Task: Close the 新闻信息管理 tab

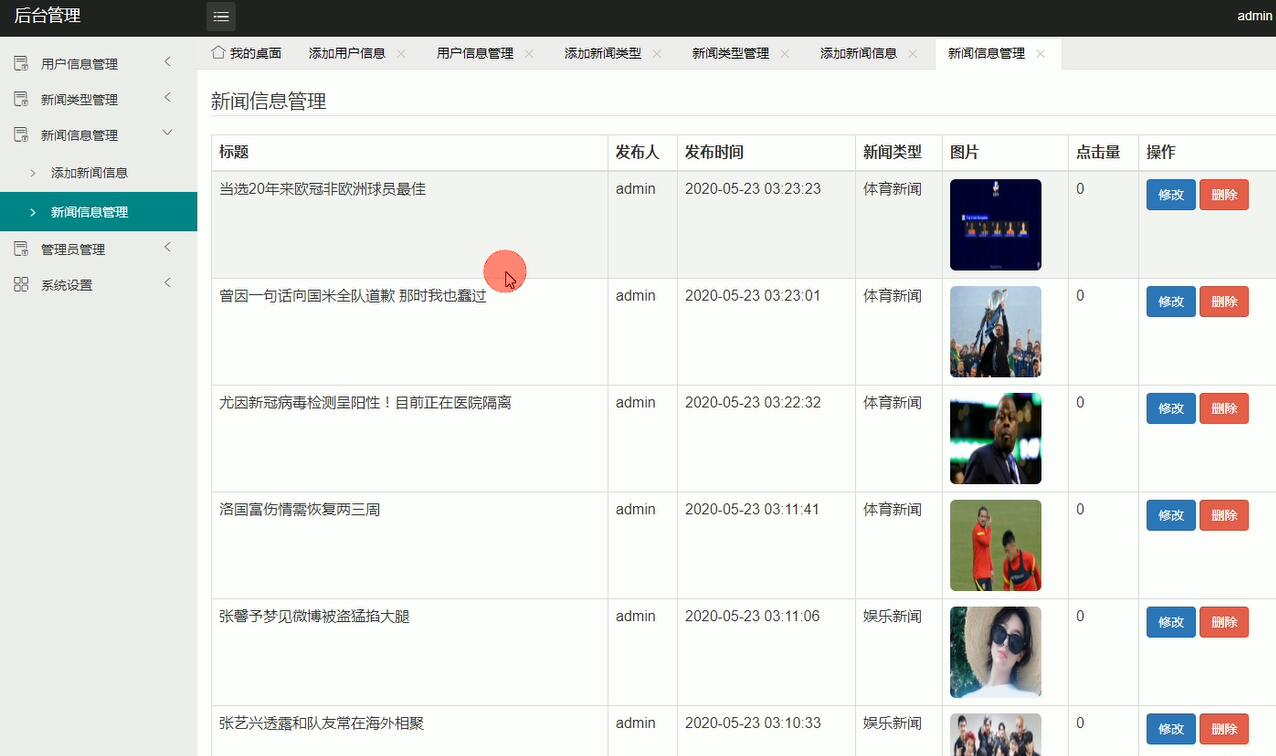Action: coord(1041,54)
